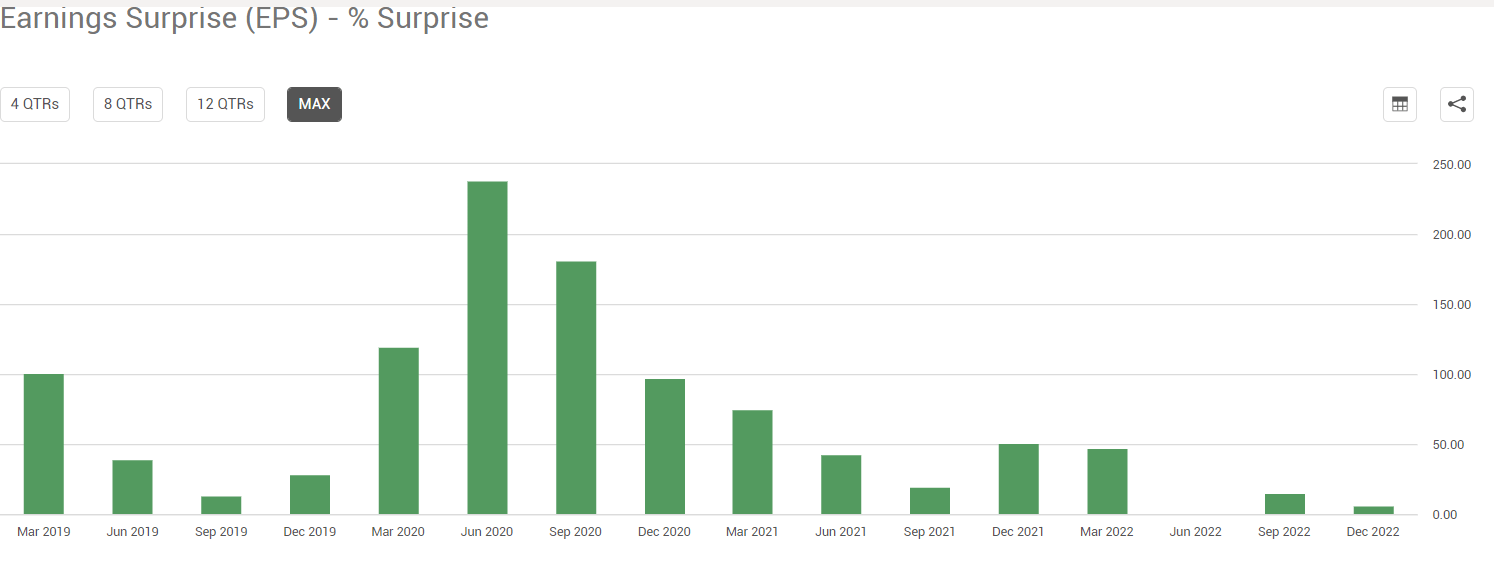Open the data table view icon

point(1400,104)
